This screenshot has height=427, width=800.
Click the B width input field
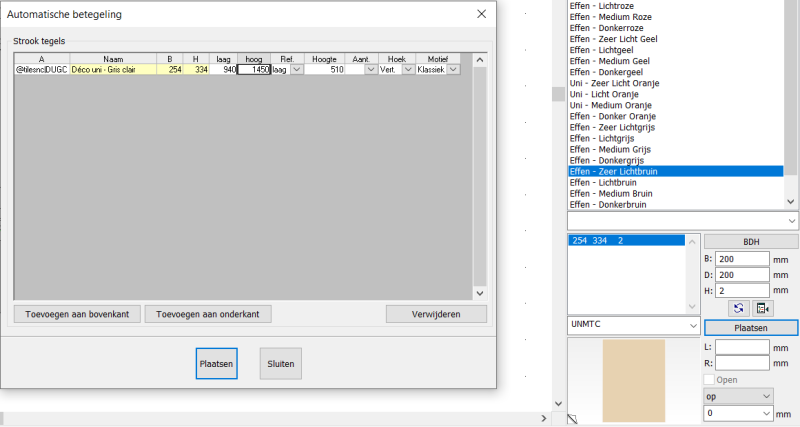tap(742, 258)
